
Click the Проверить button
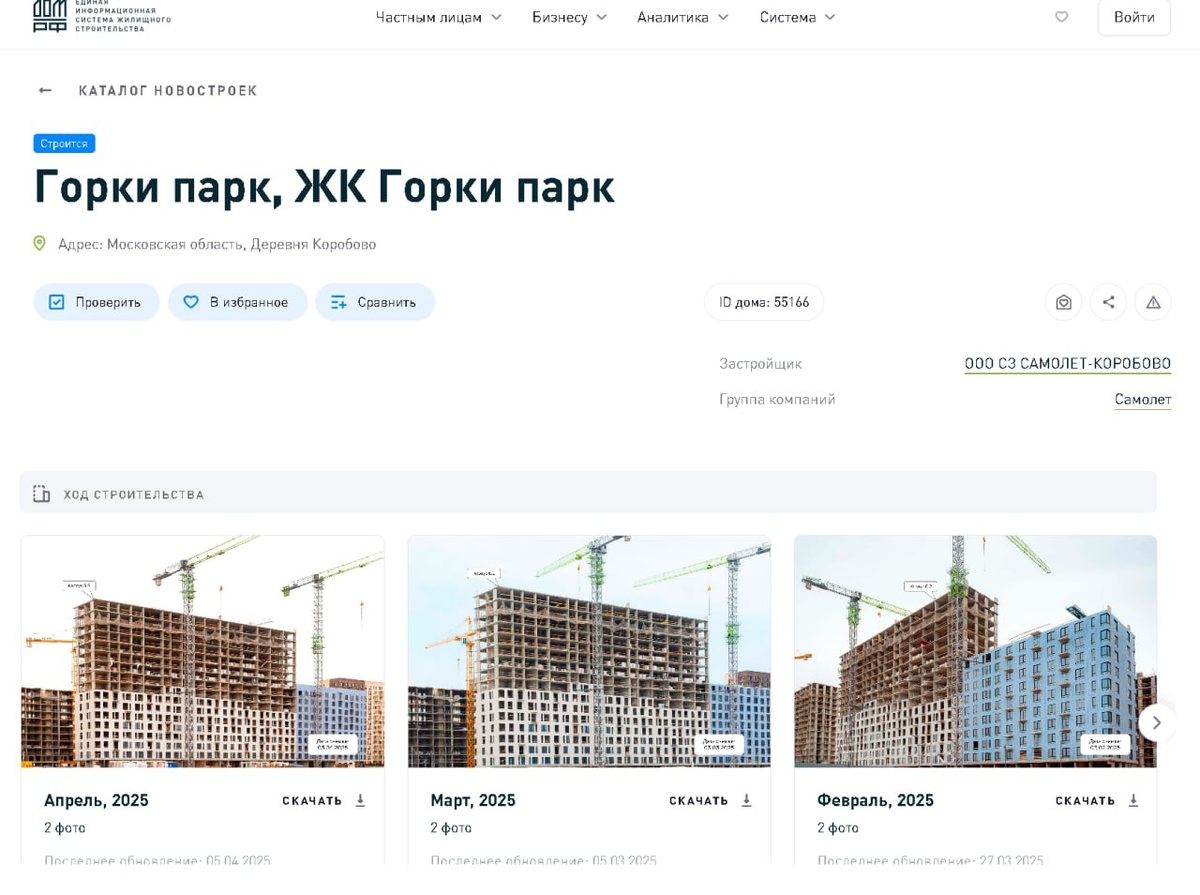coord(97,302)
